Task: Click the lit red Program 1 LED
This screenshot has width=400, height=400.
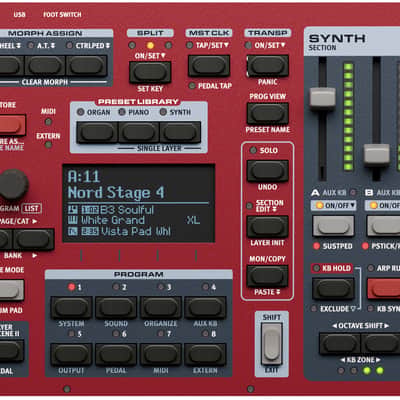Action: pyautogui.click(x=71, y=287)
